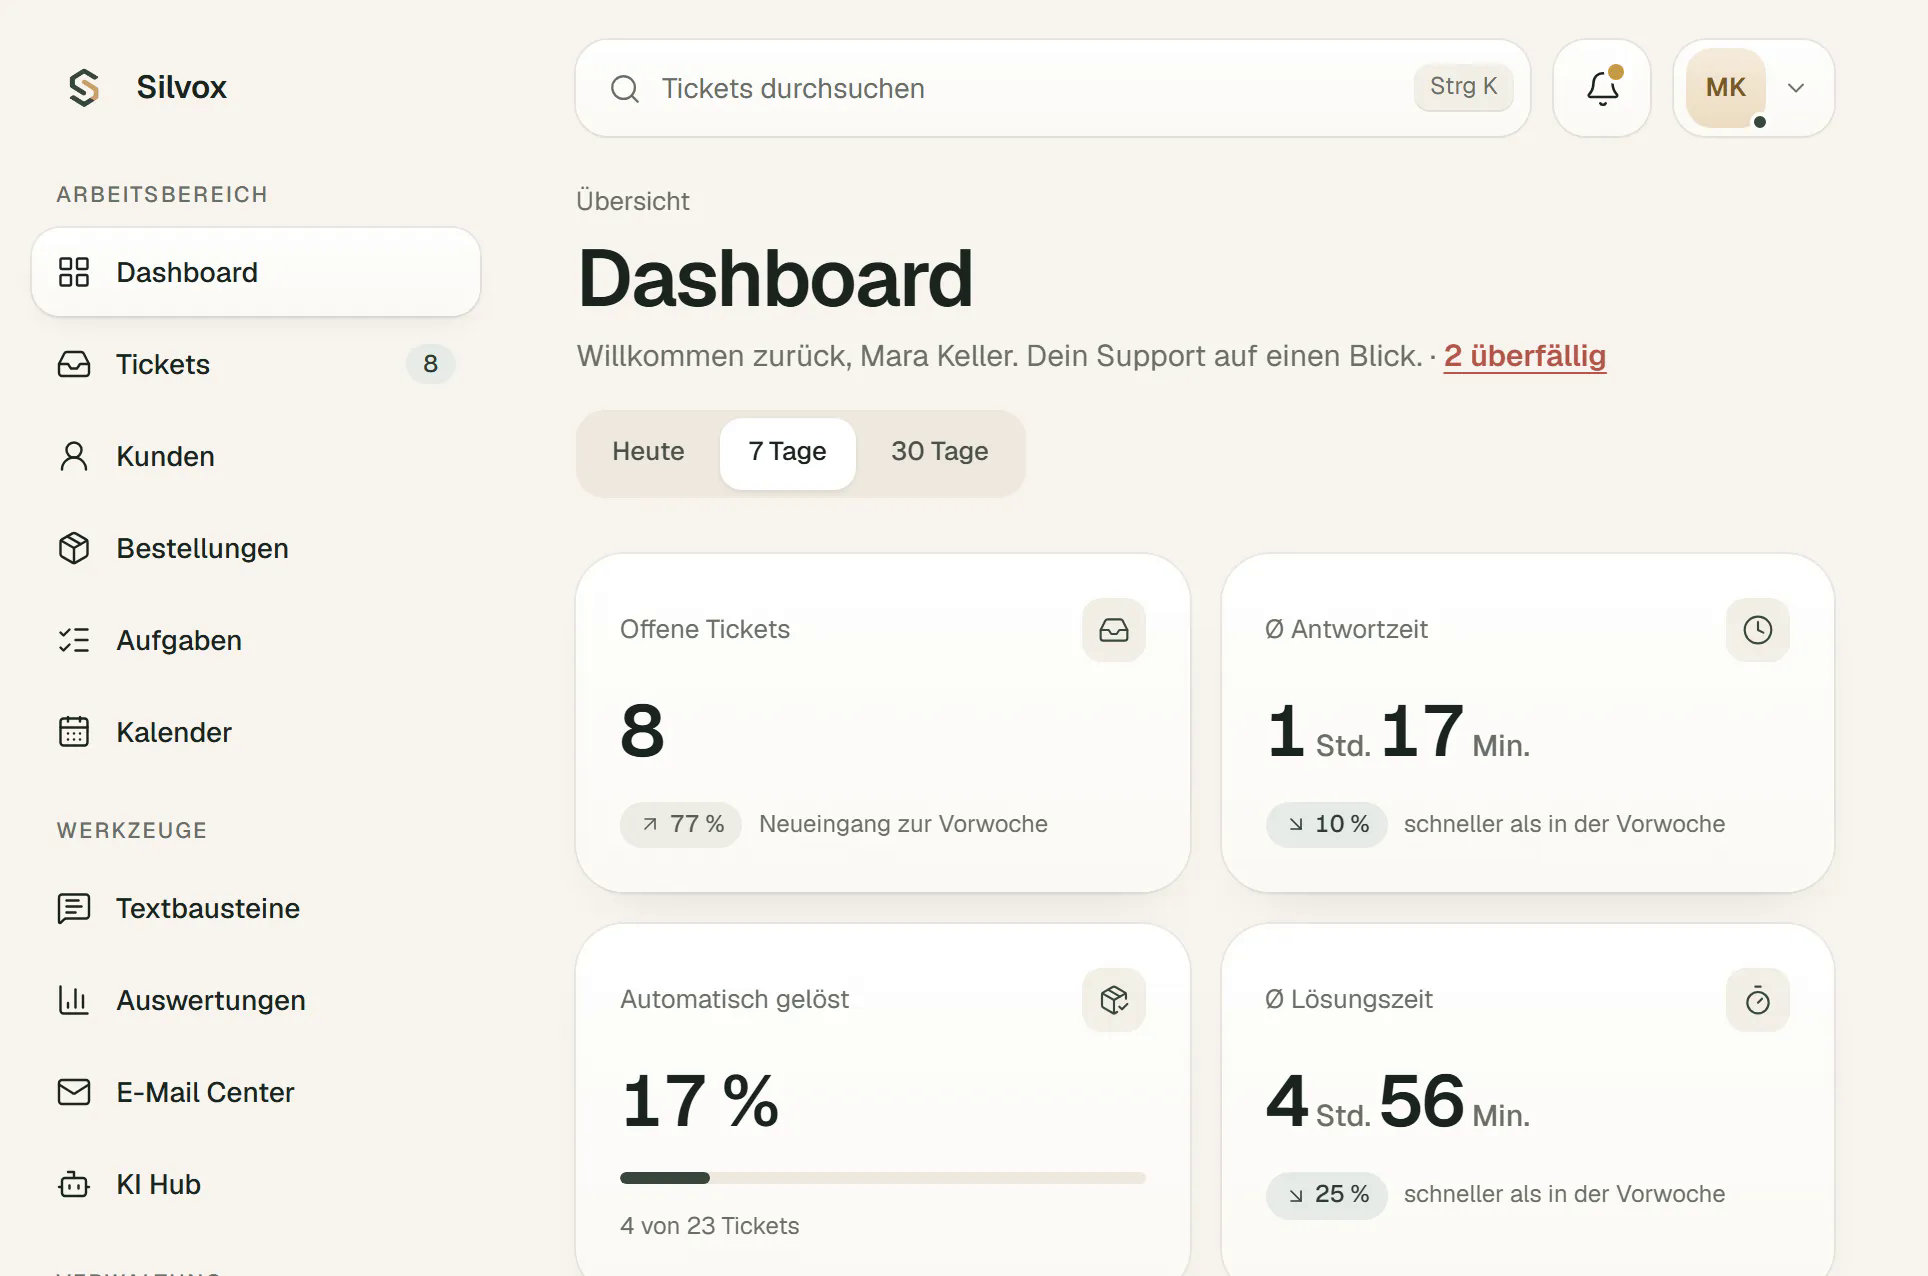This screenshot has width=1928, height=1276.
Task: Click the KI Hub robot icon
Action: [x=74, y=1184]
